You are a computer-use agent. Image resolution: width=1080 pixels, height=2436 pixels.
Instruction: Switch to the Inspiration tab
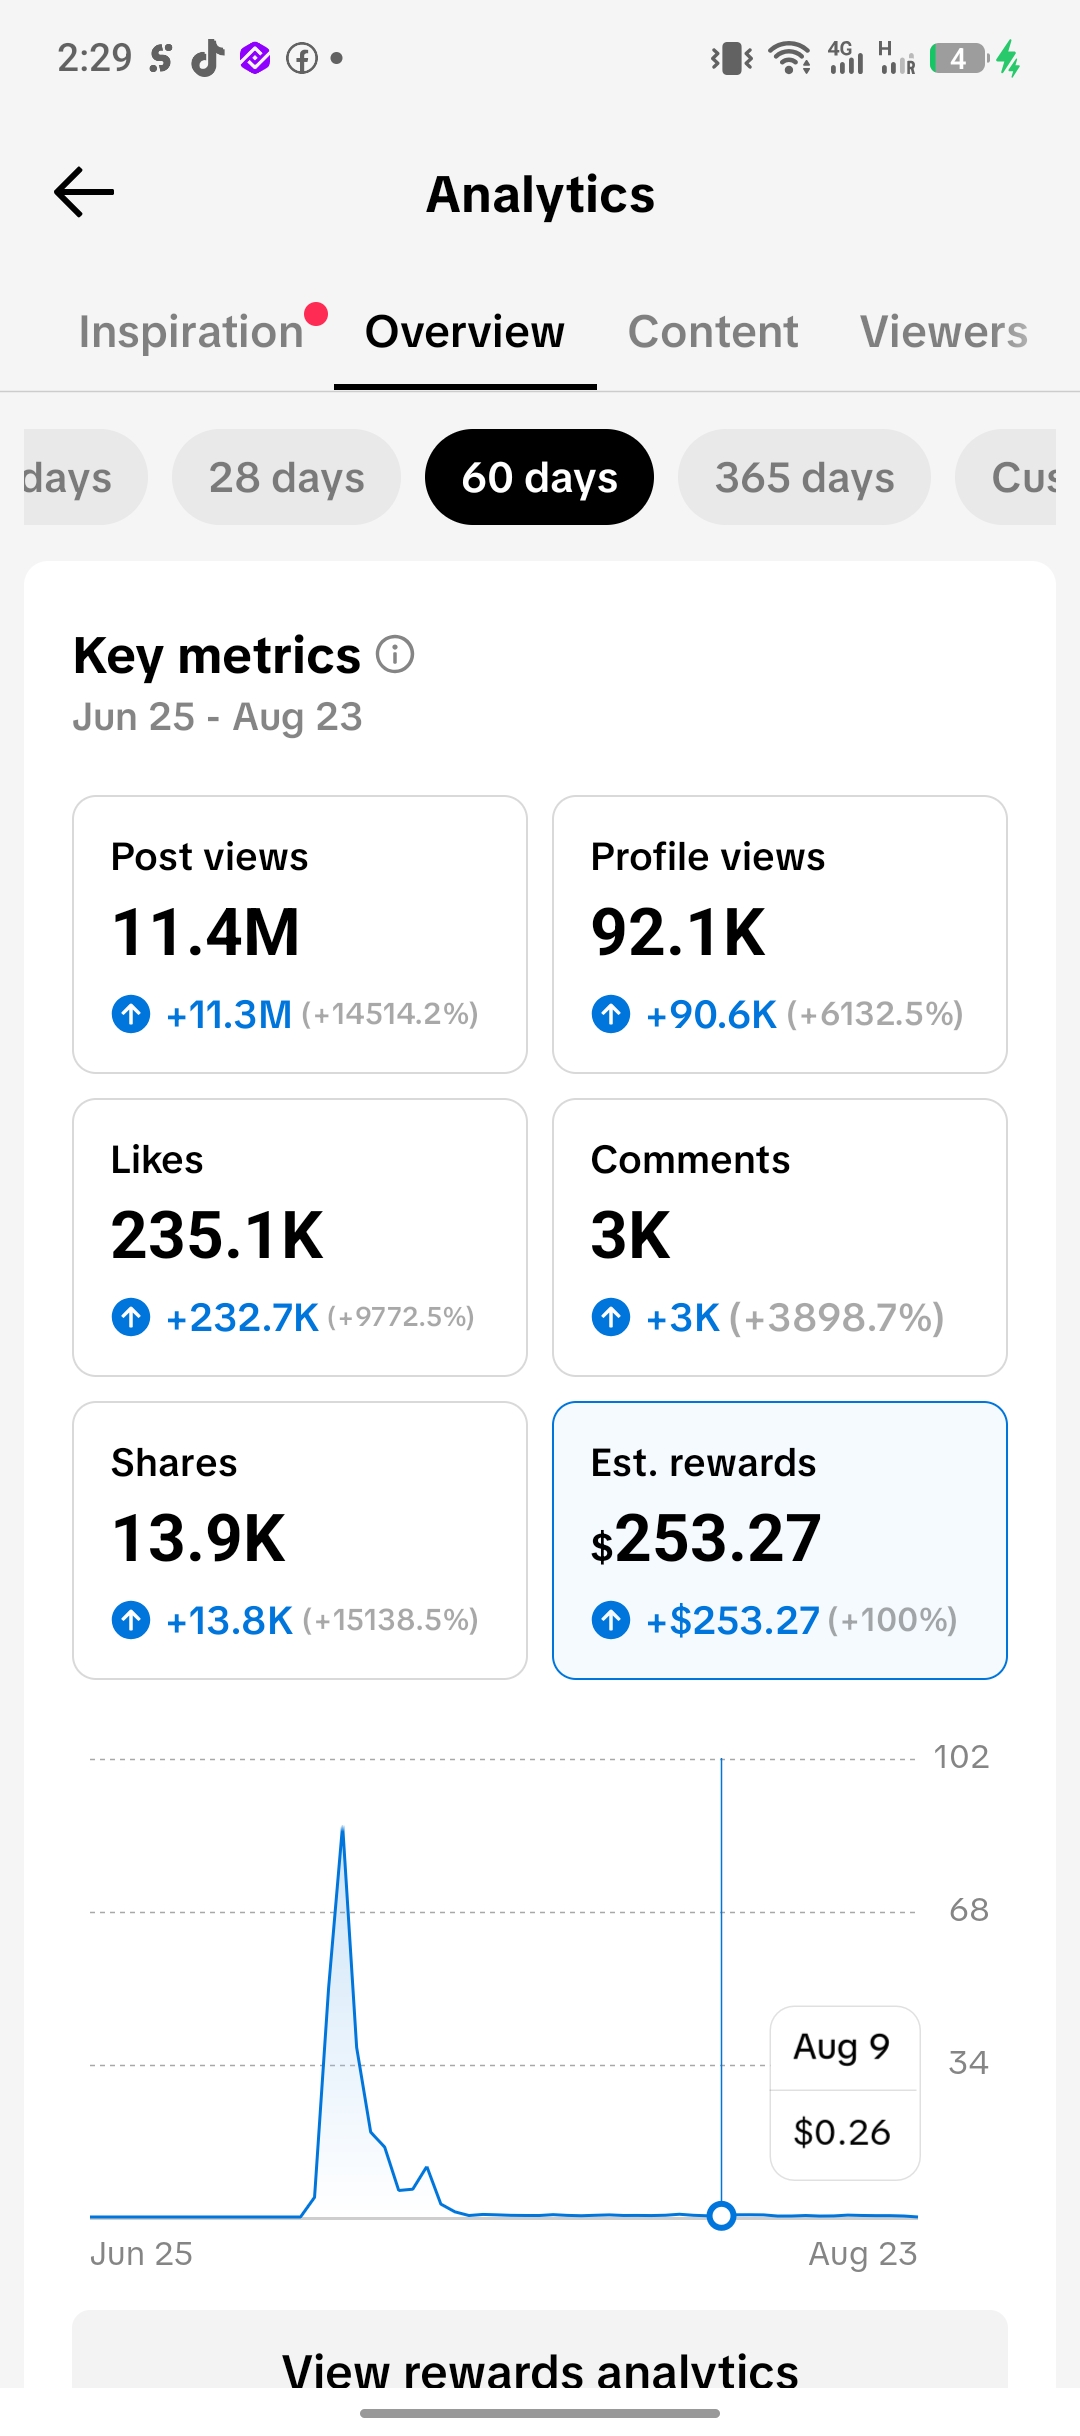[191, 332]
